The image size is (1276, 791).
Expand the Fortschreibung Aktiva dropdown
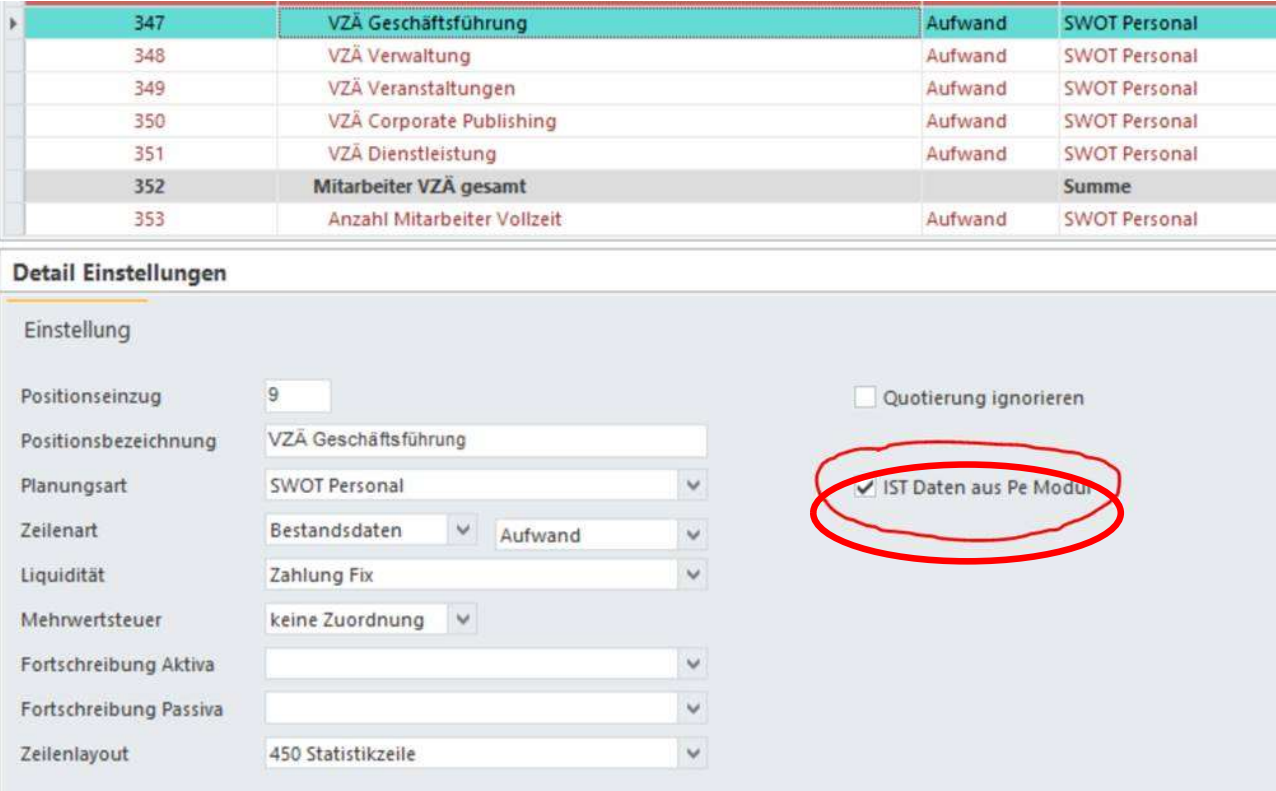694,664
